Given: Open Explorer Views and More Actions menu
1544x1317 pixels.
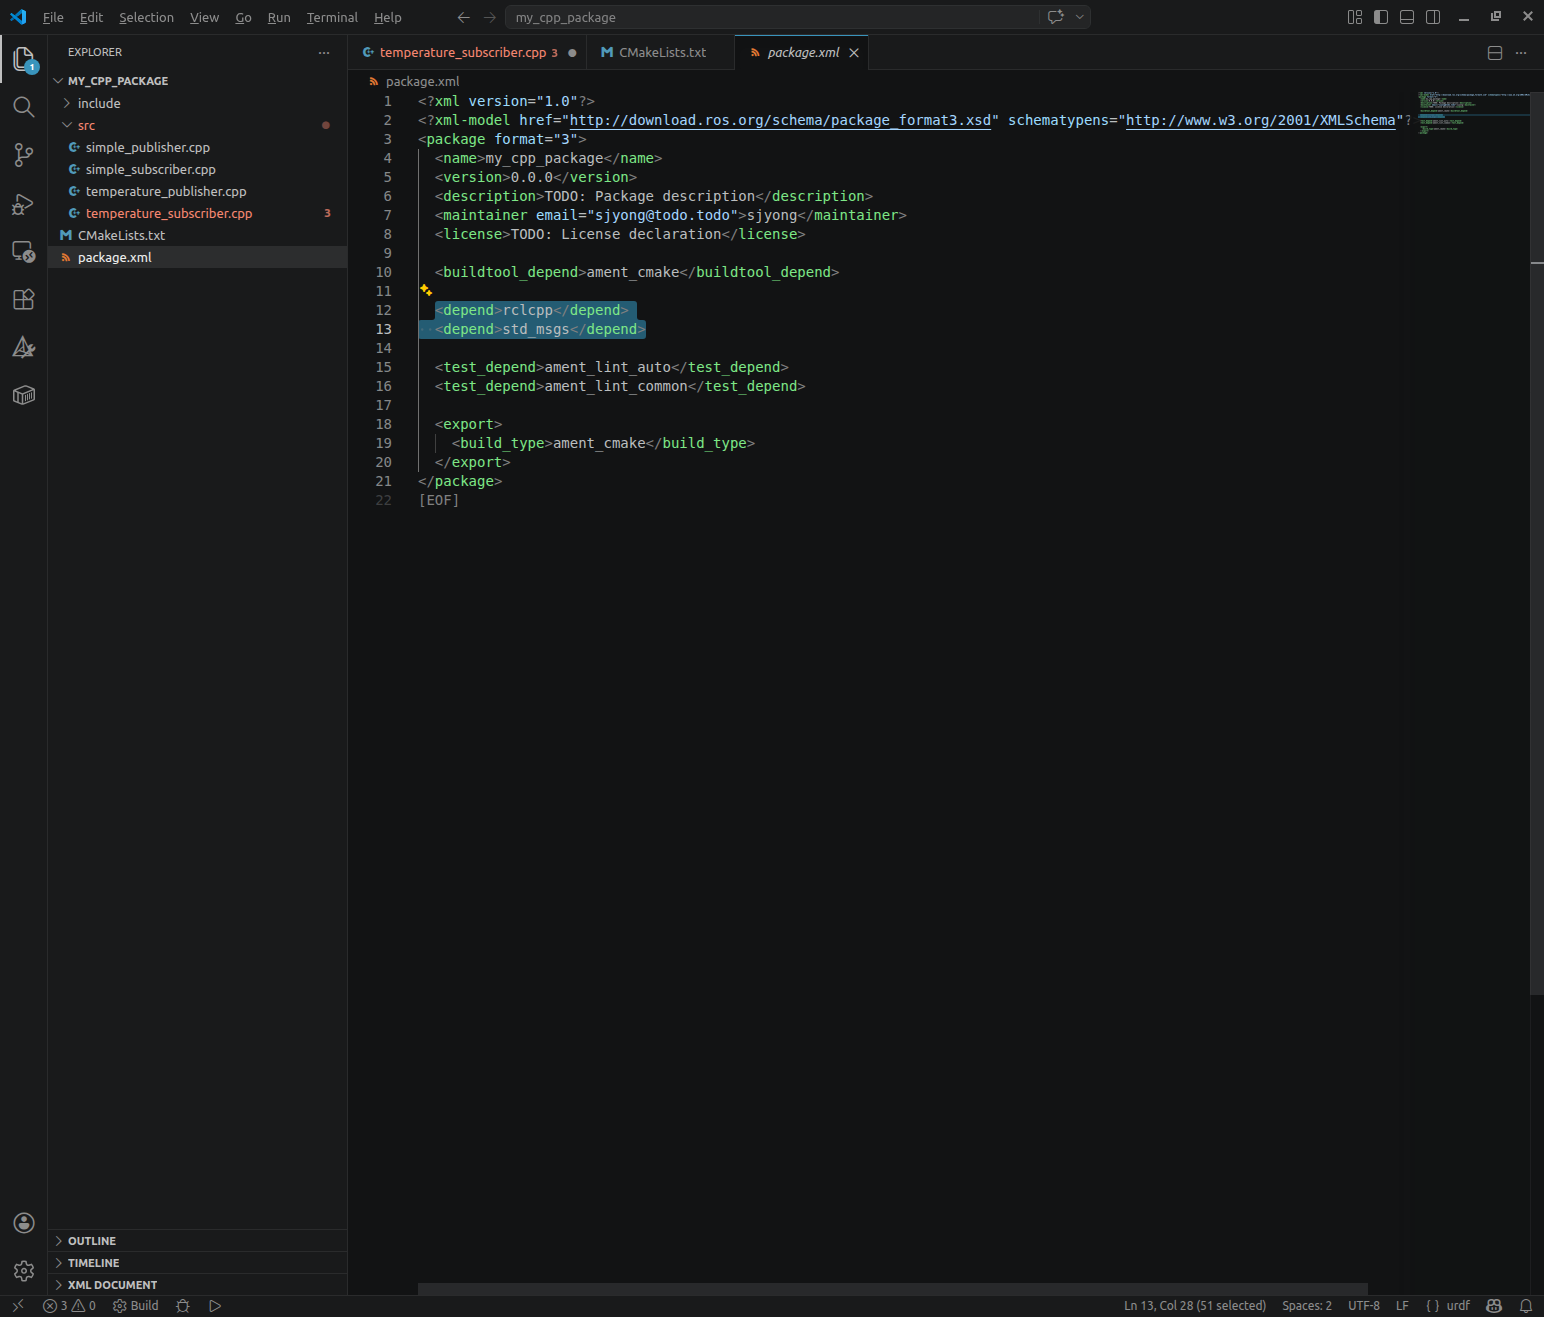Looking at the screenshot, I should coord(324,53).
